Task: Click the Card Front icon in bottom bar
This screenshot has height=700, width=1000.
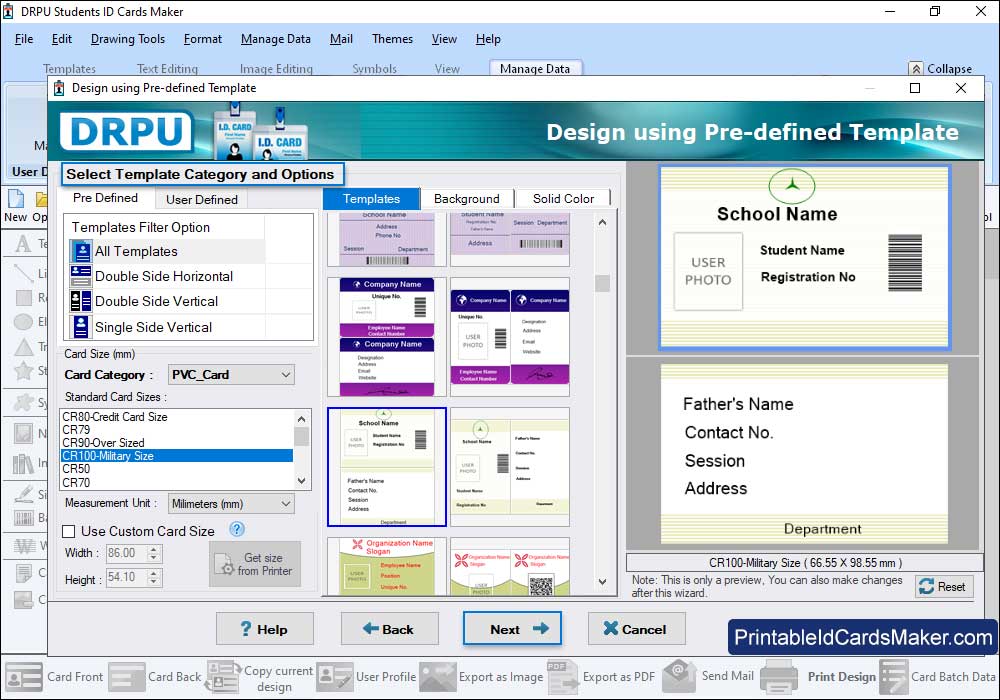Action: [x=24, y=677]
